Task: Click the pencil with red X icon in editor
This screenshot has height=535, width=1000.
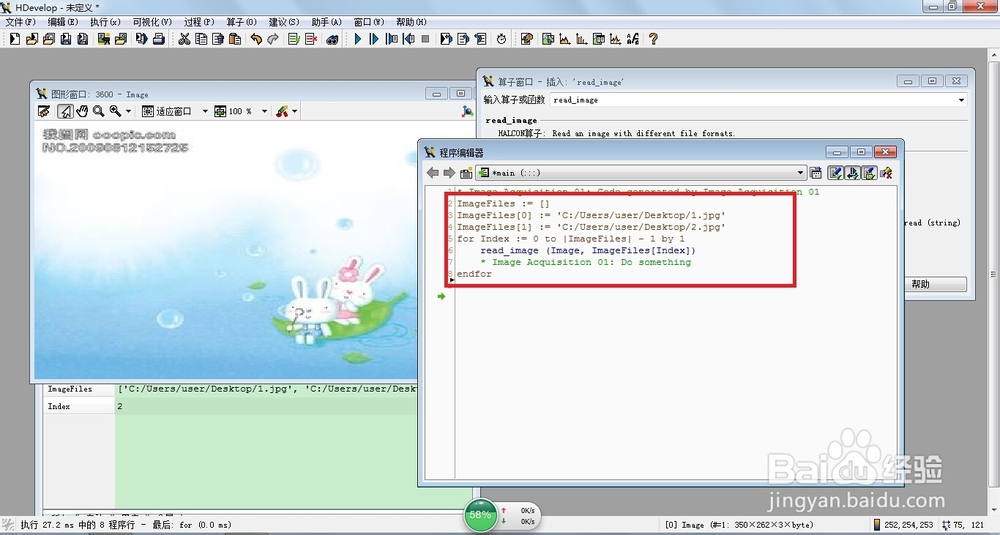Action: pyautogui.click(x=886, y=173)
